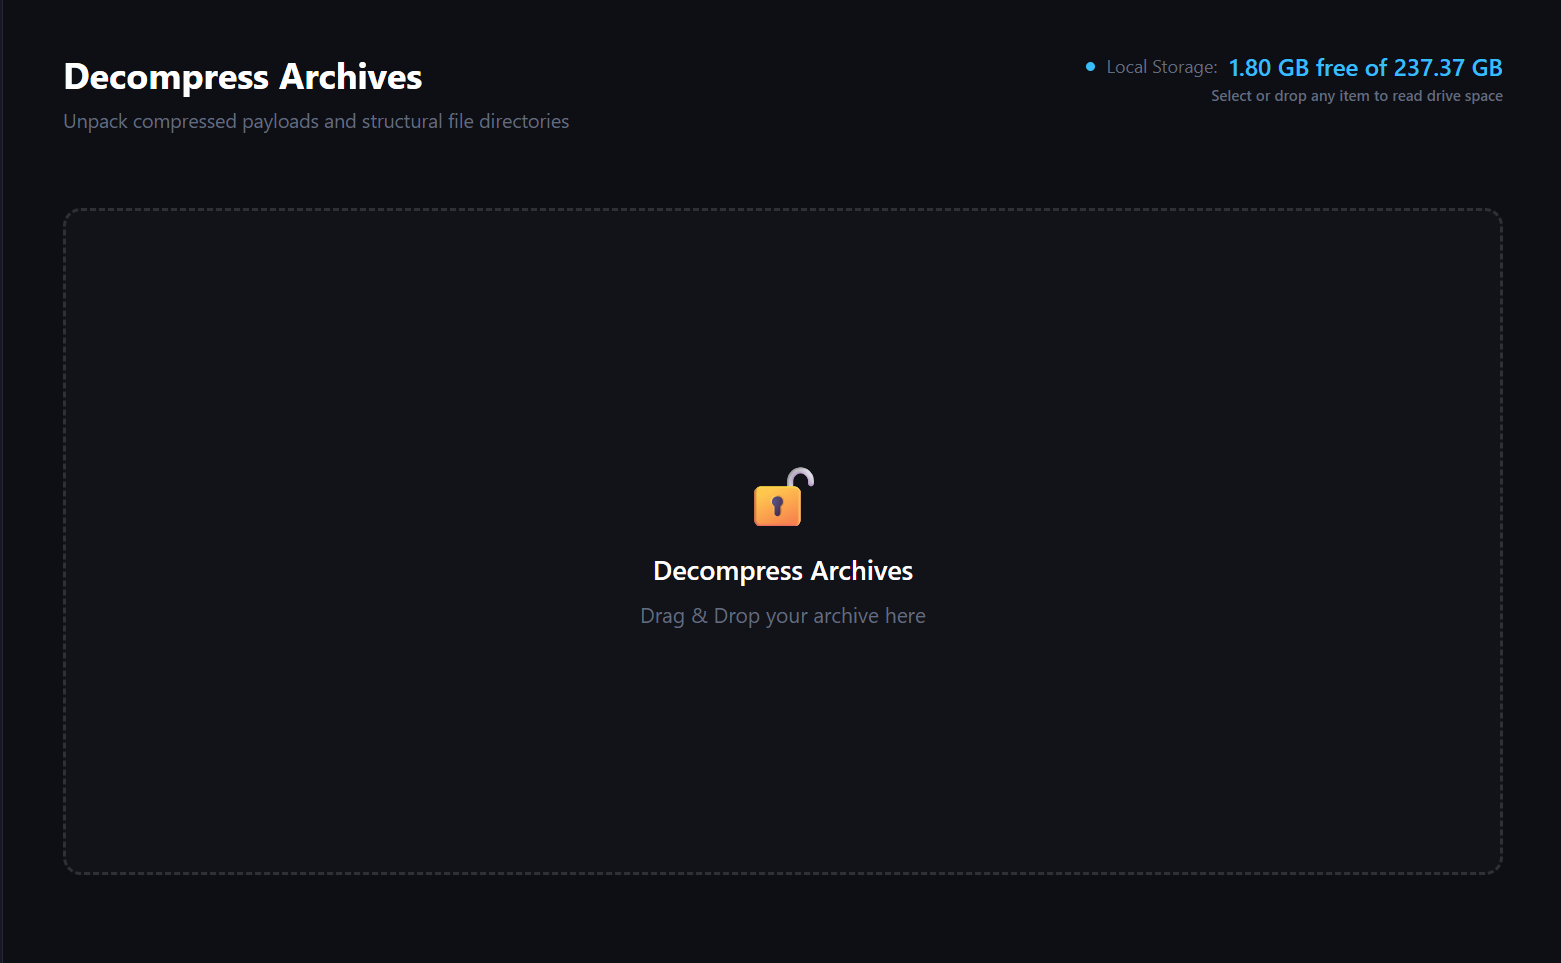This screenshot has width=1561, height=963.
Task: Click the 'Unpack compressed payloads' subtitle text
Action: coord(316,121)
